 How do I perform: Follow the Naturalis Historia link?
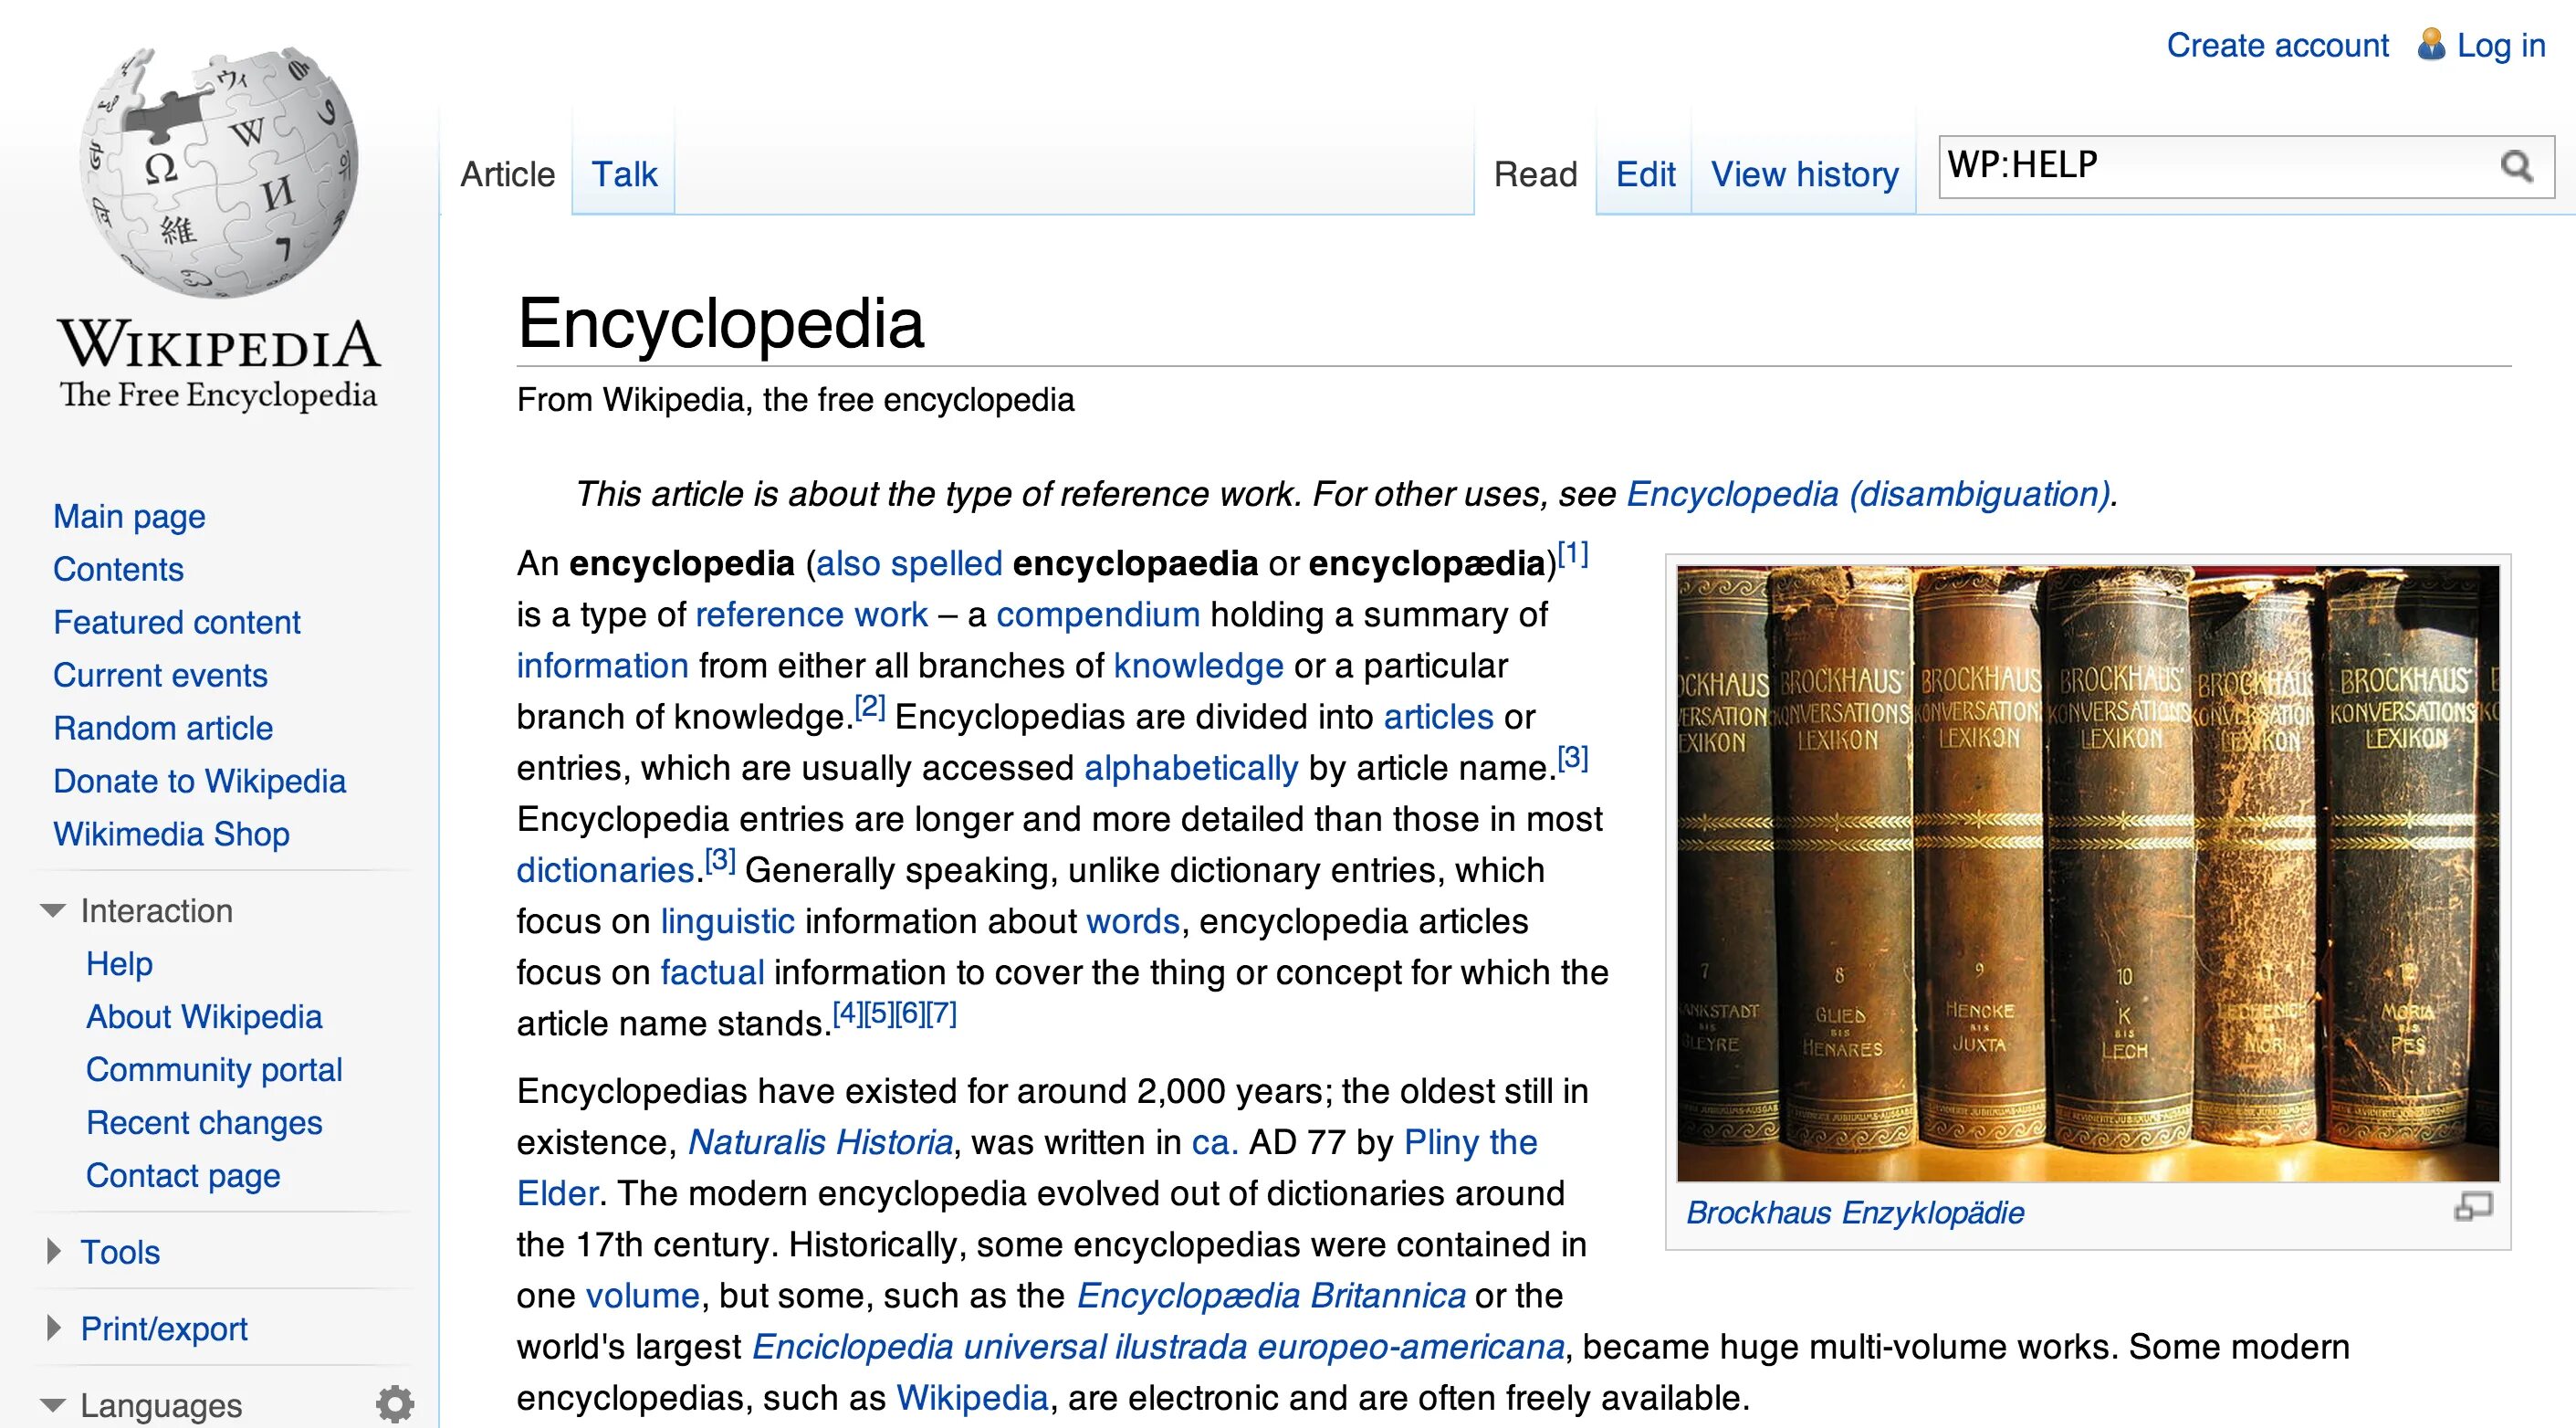point(820,1142)
